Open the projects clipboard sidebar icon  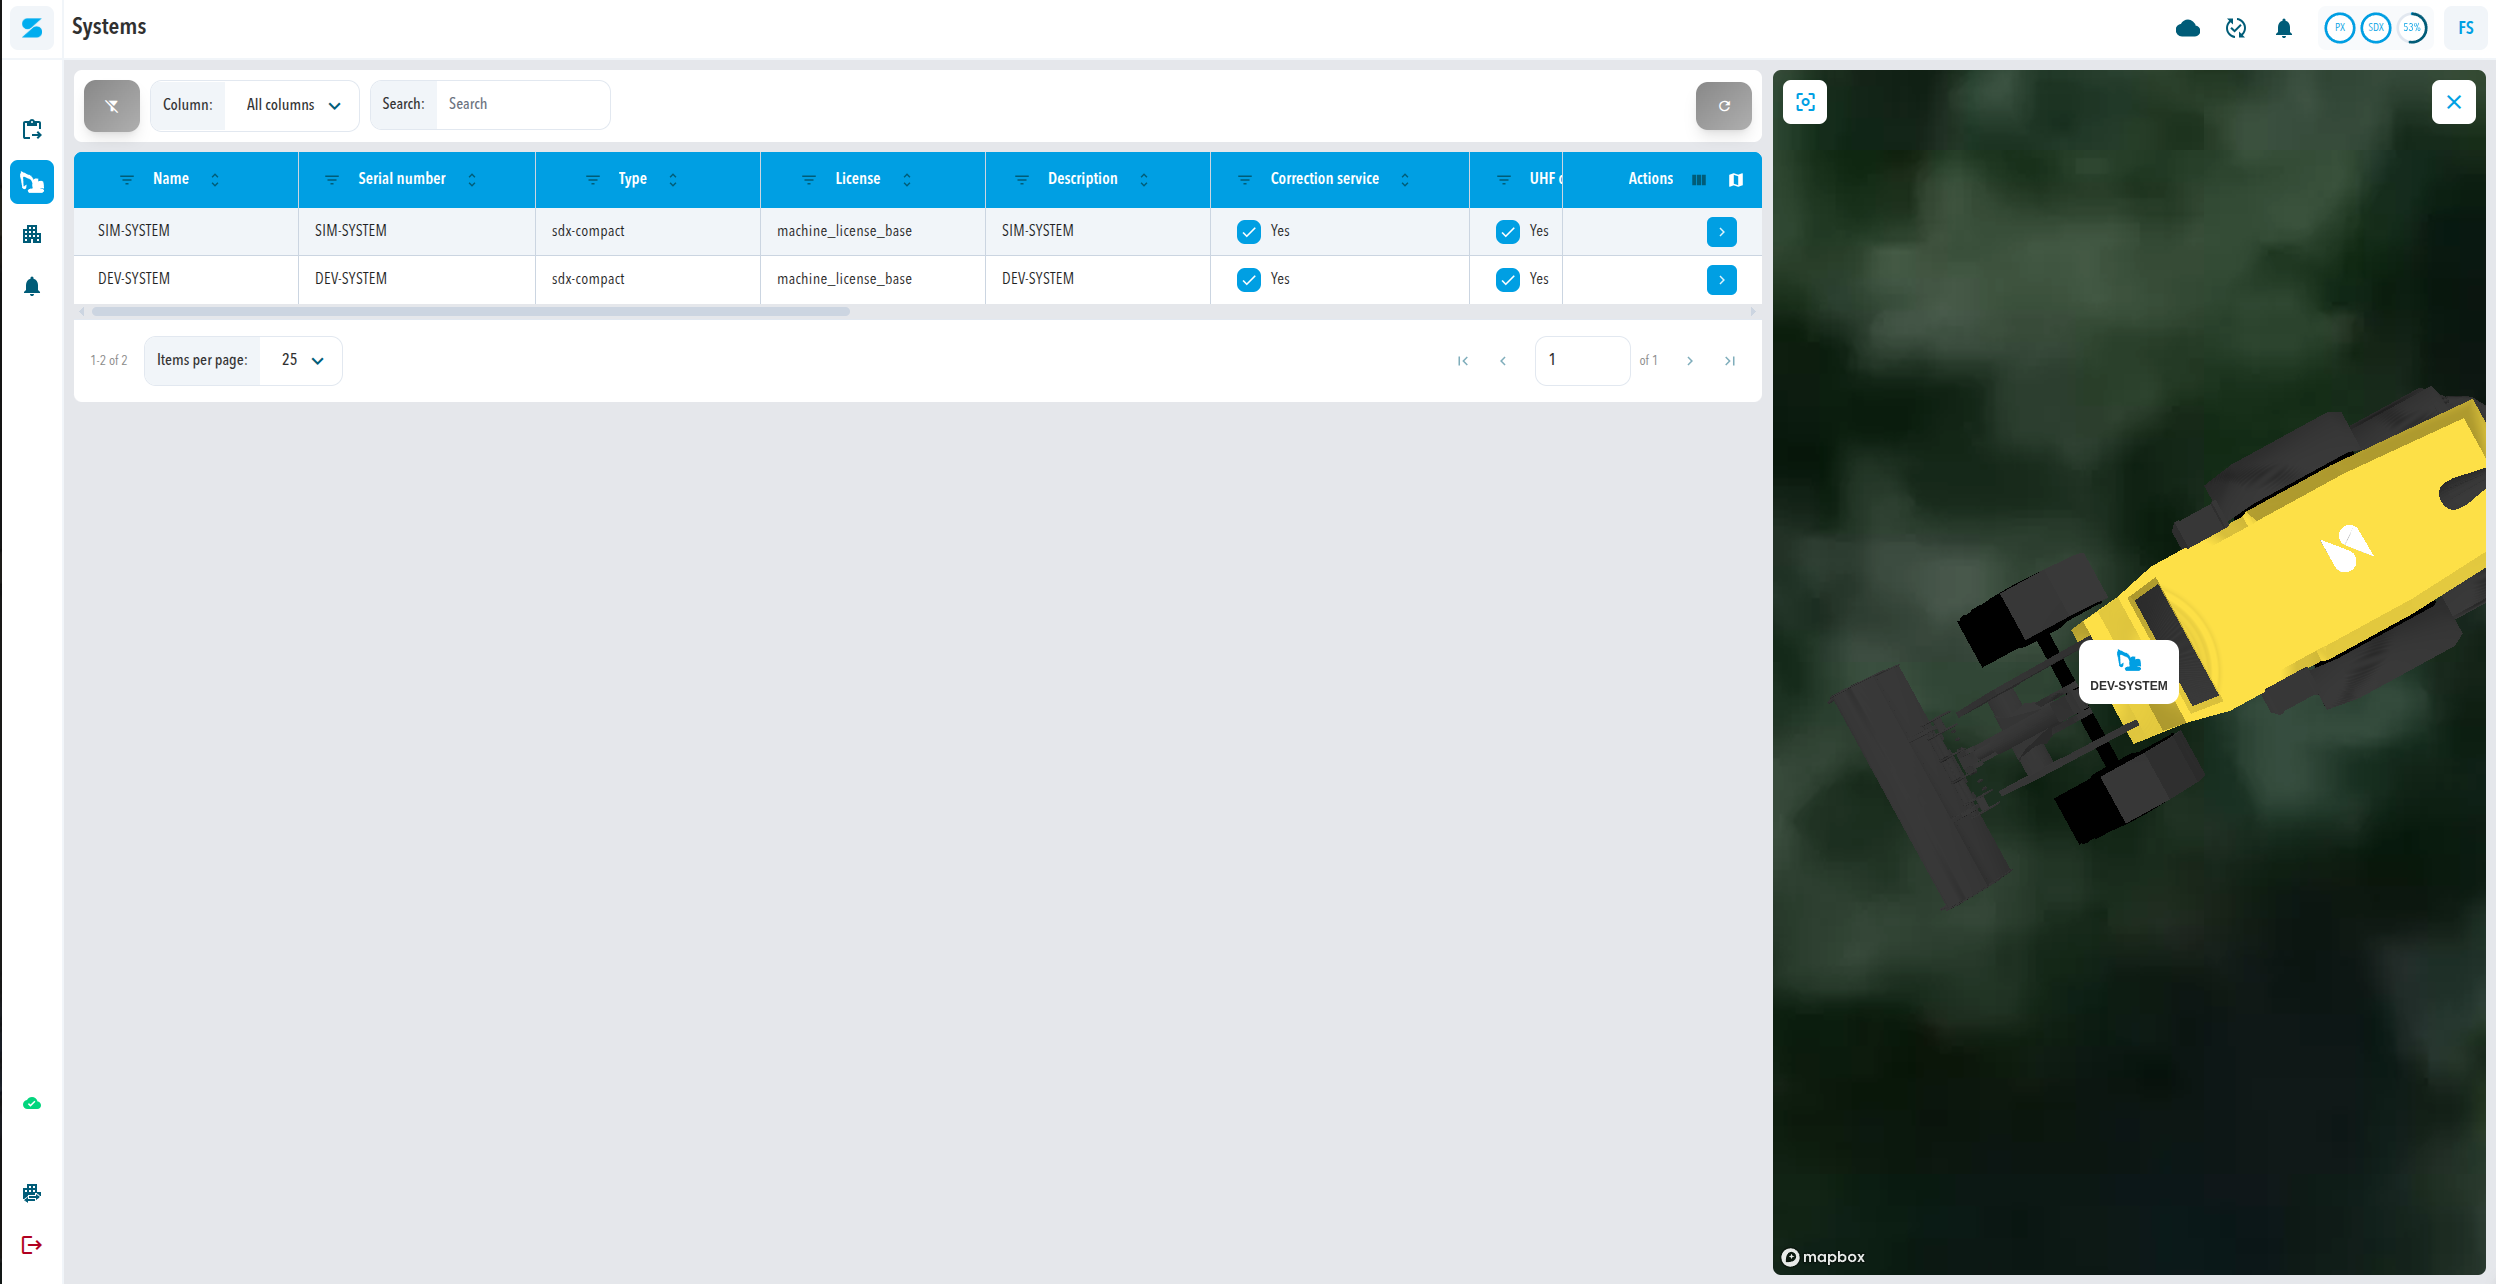coord(32,129)
